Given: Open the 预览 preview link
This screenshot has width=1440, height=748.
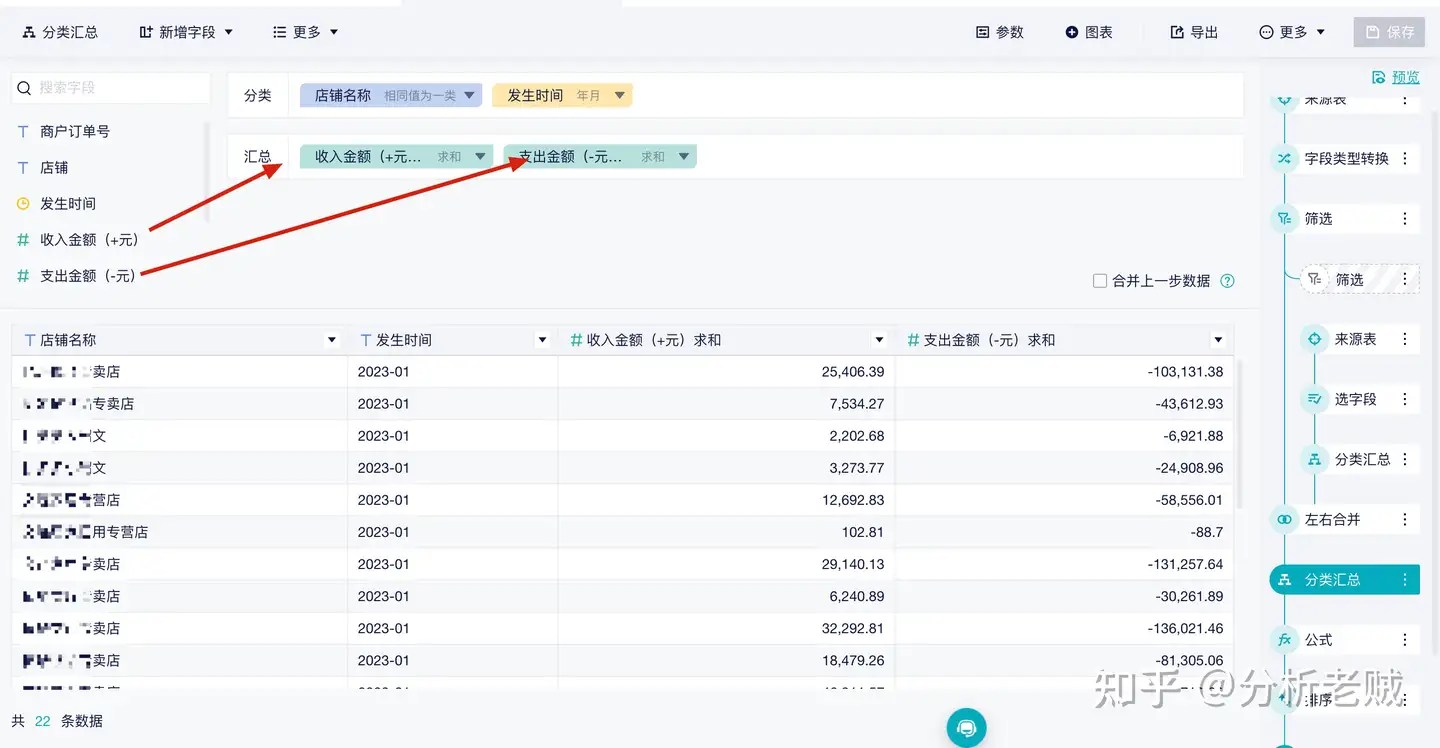Looking at the screenshot, I should [x=1396, y=77].
